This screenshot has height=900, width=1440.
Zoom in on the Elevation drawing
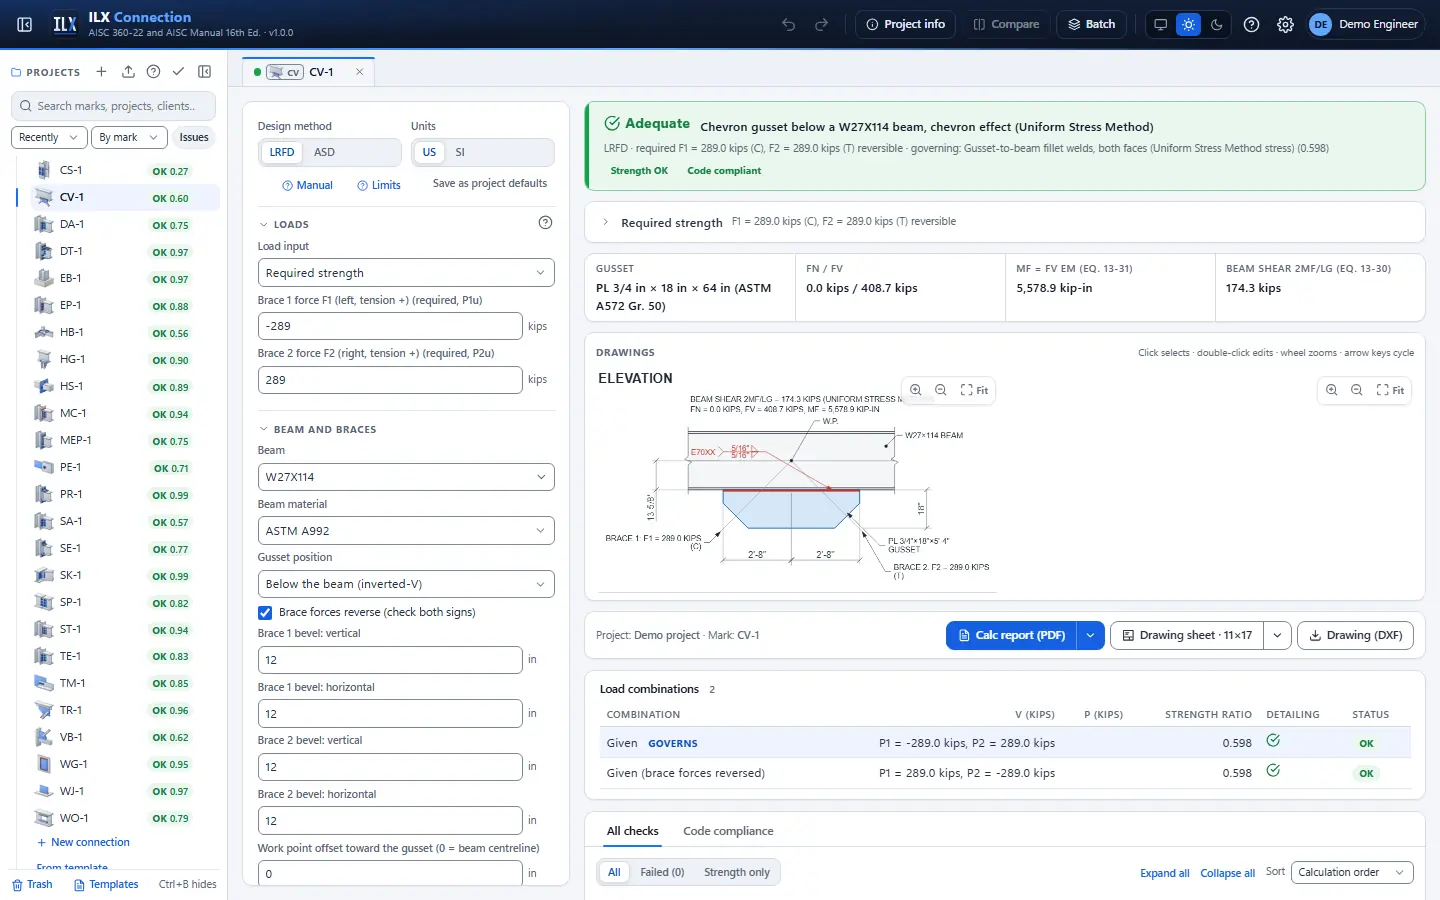click(916, 390)
